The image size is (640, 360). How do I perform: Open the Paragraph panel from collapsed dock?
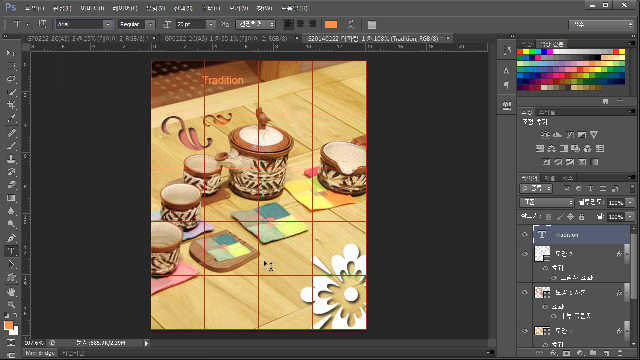[507, 85]
